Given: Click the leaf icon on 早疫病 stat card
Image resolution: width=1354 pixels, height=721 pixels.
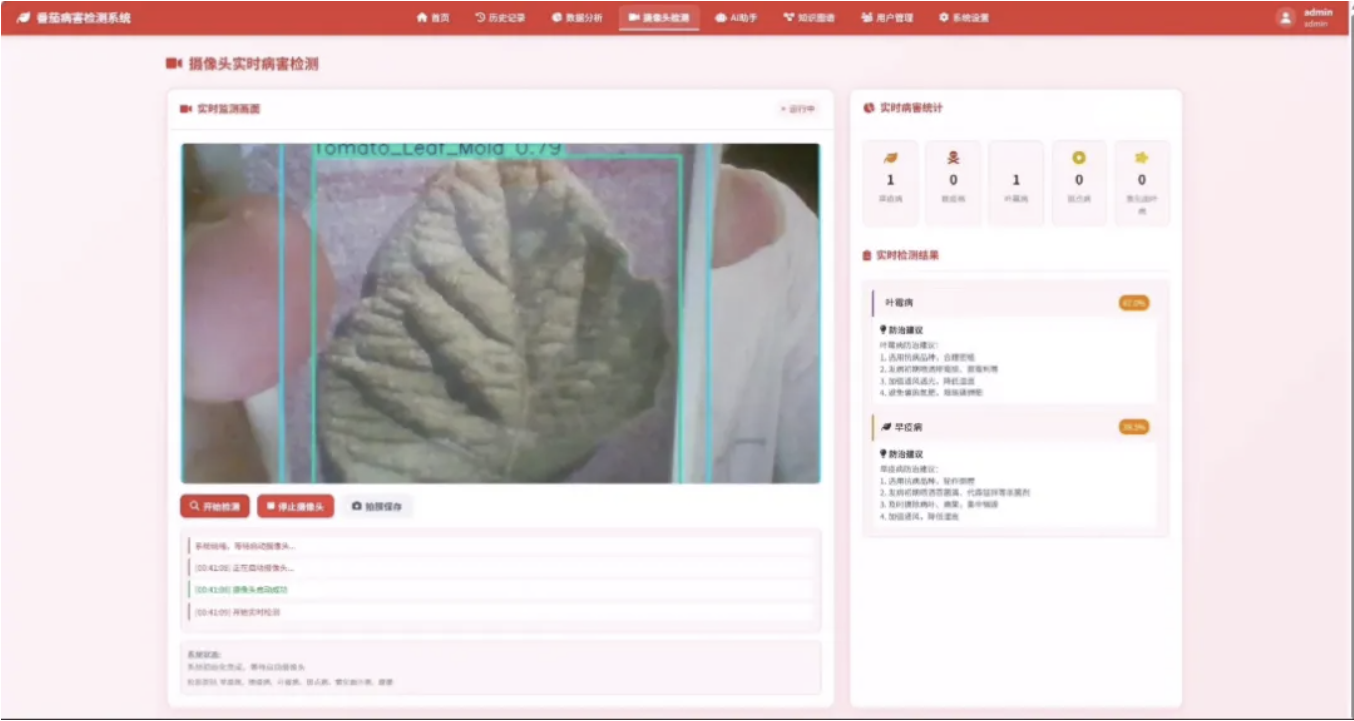Looking at the screenshot, I should [x=890, y=158].
